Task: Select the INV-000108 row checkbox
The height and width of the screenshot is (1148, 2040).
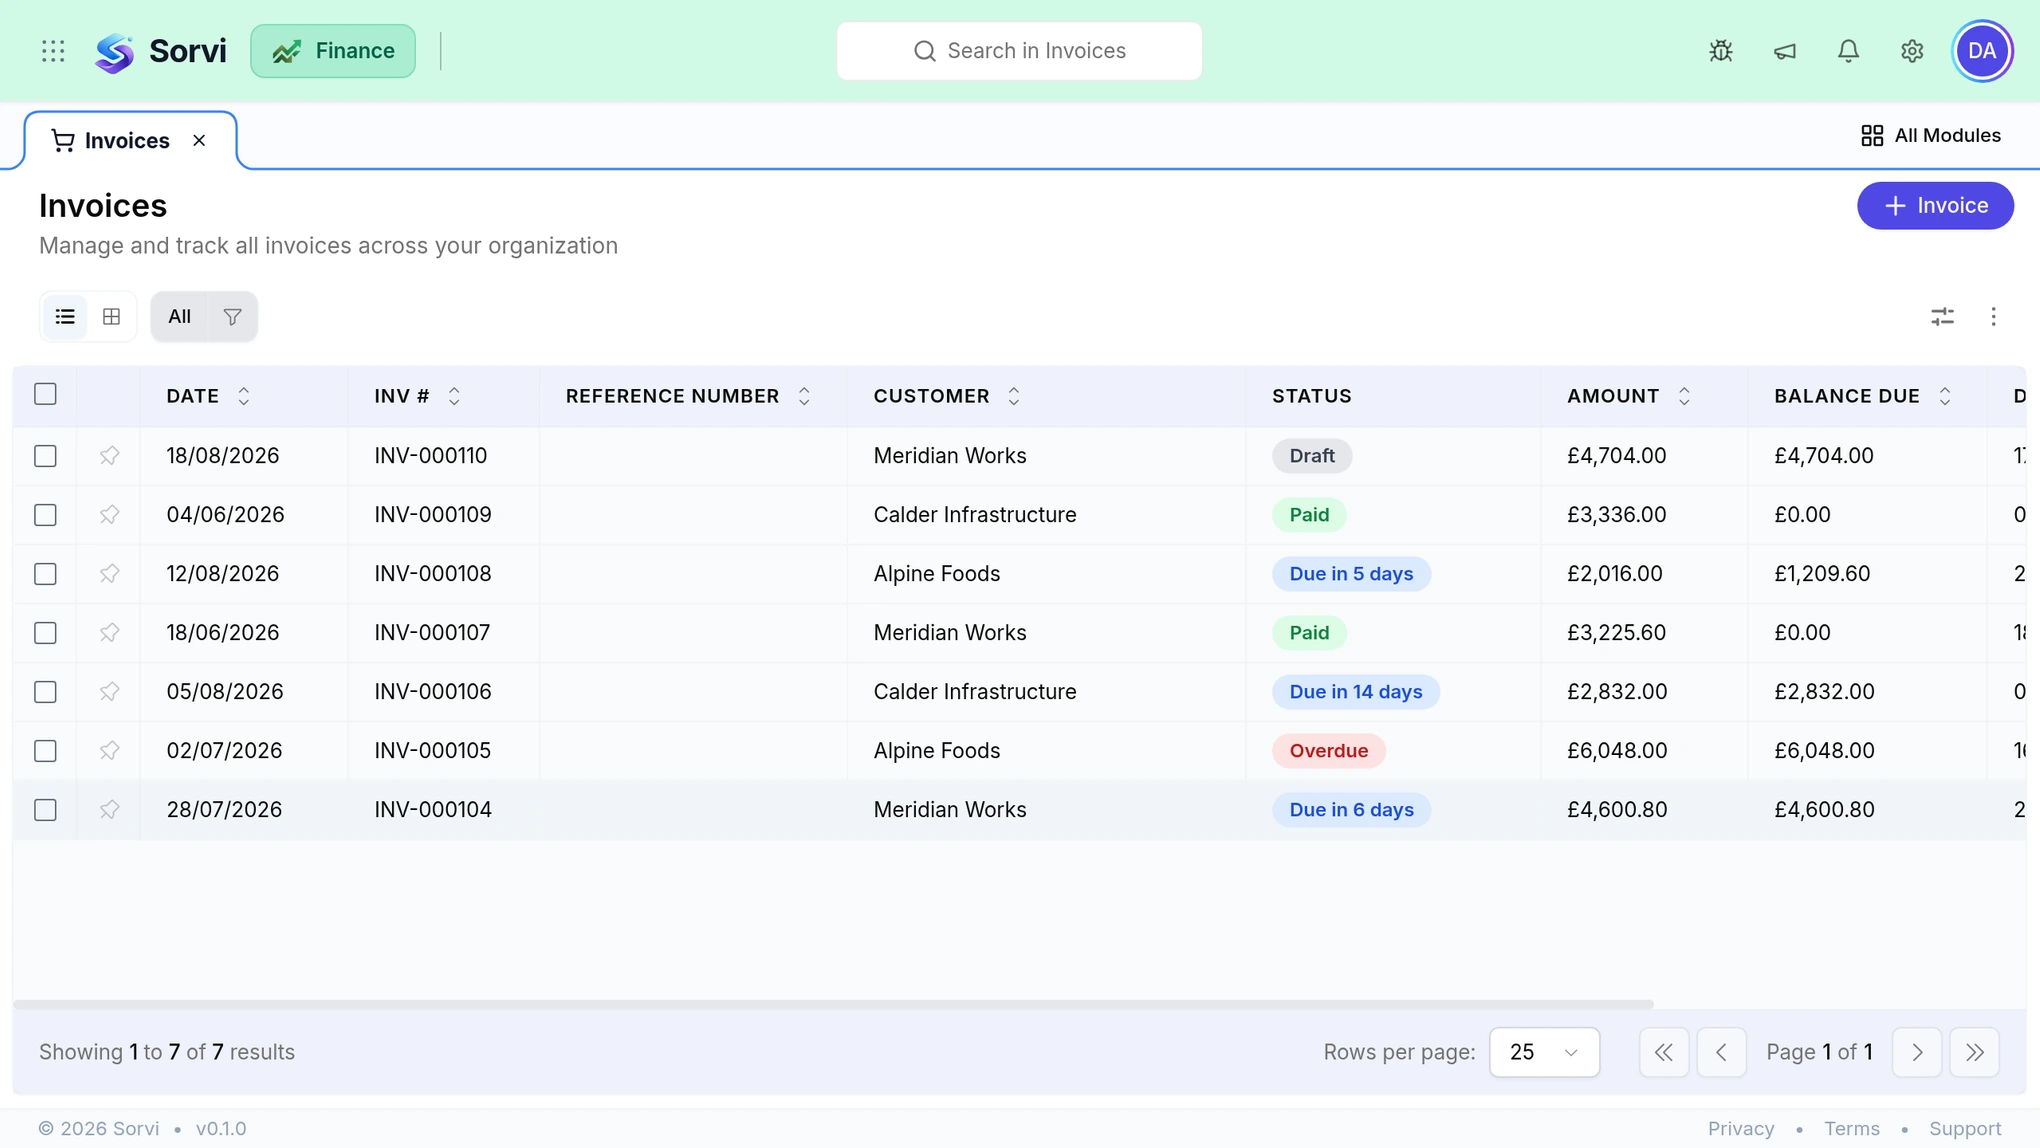Action: pos(45,574)
